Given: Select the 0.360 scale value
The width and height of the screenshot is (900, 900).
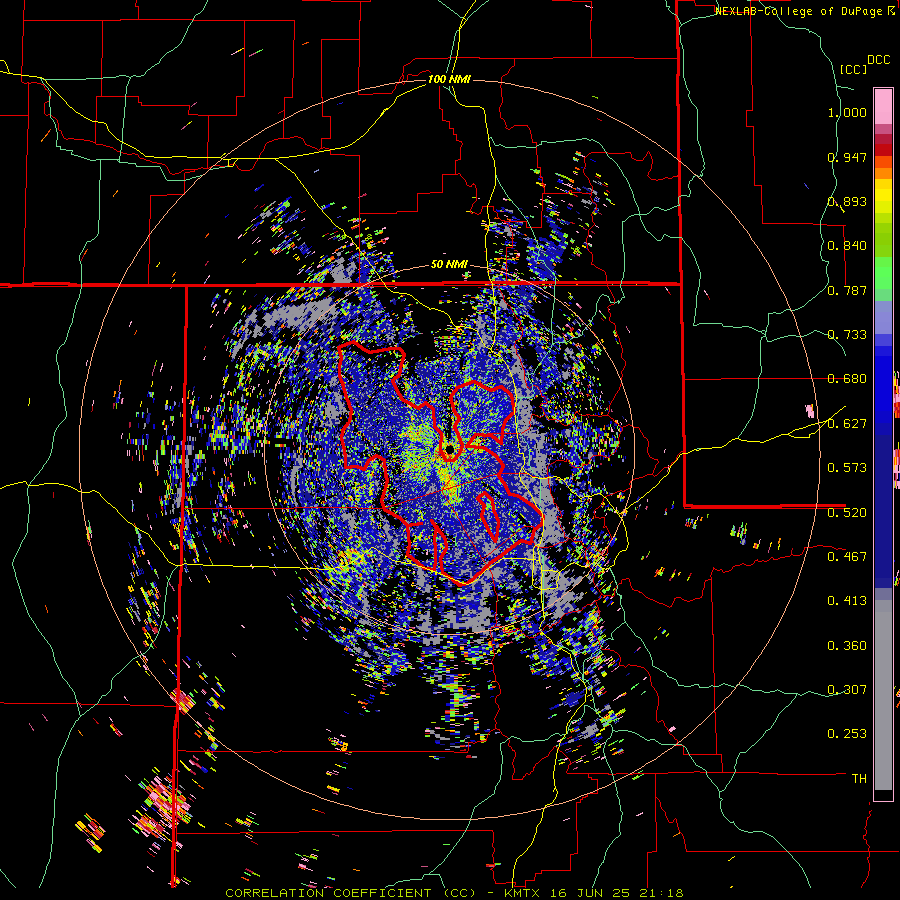Looking at the screenshot, I should [x=847, y=646].
